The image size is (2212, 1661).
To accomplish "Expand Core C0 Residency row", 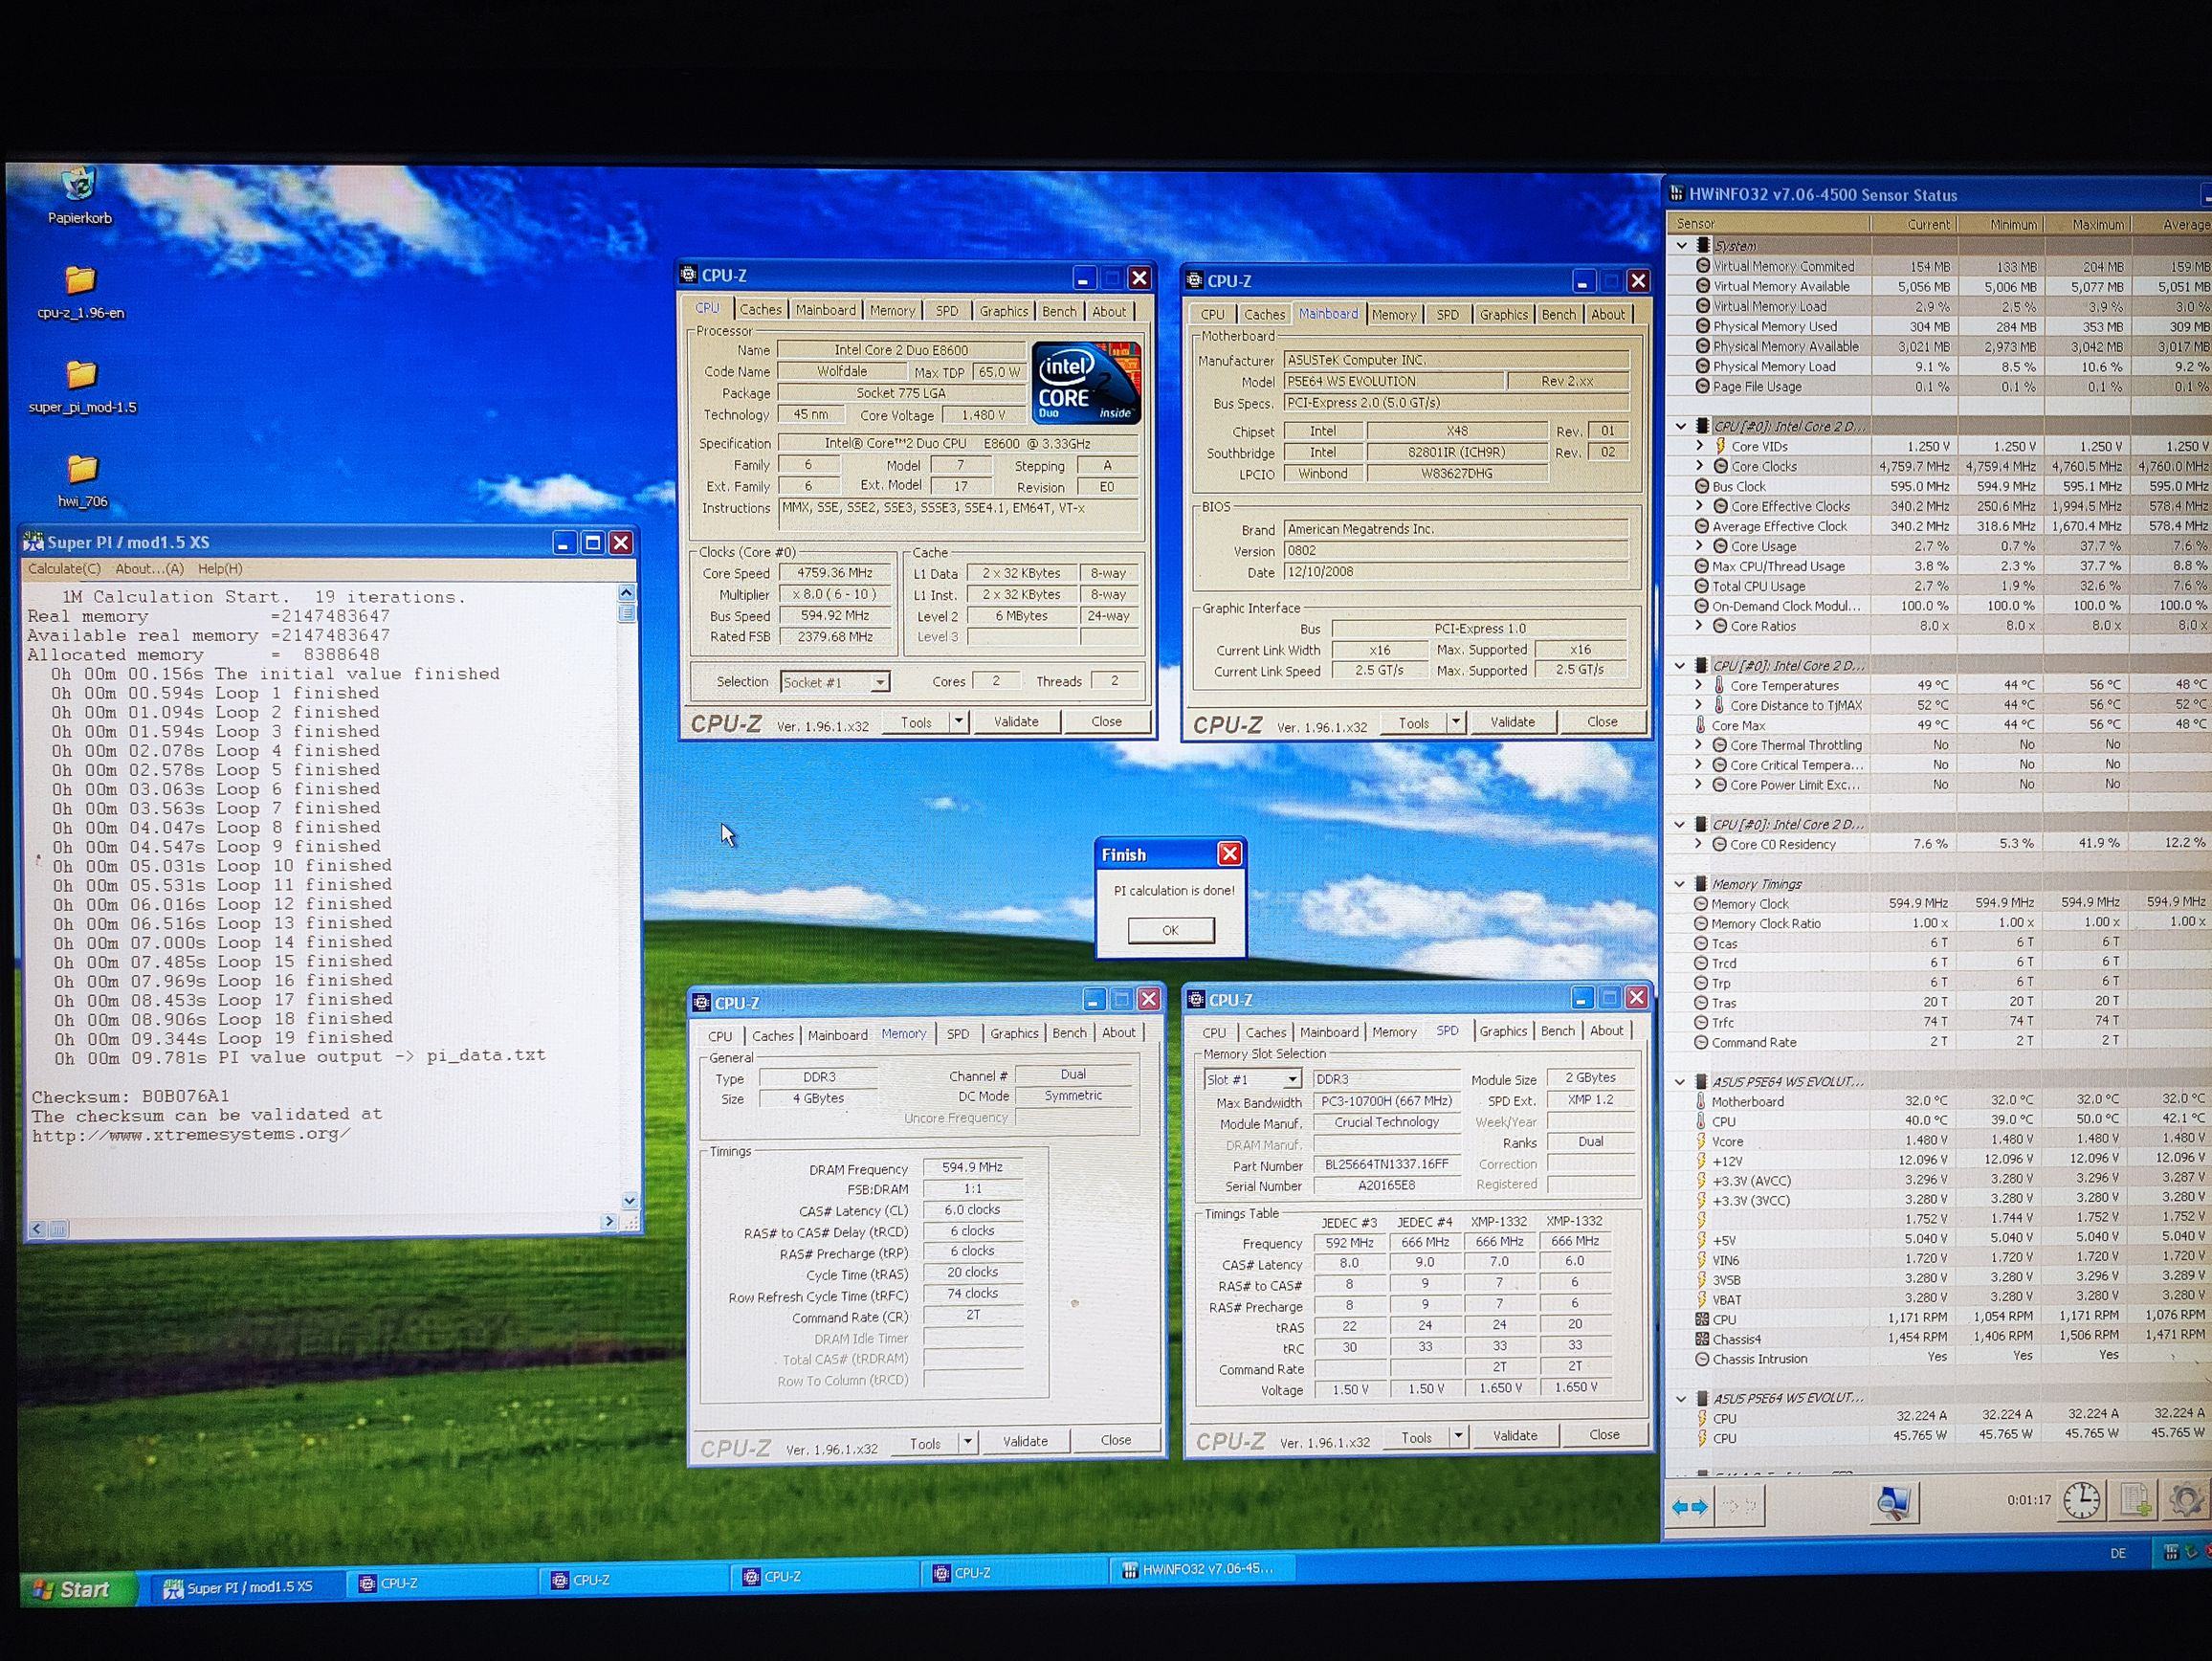I will click(1698, 844).
